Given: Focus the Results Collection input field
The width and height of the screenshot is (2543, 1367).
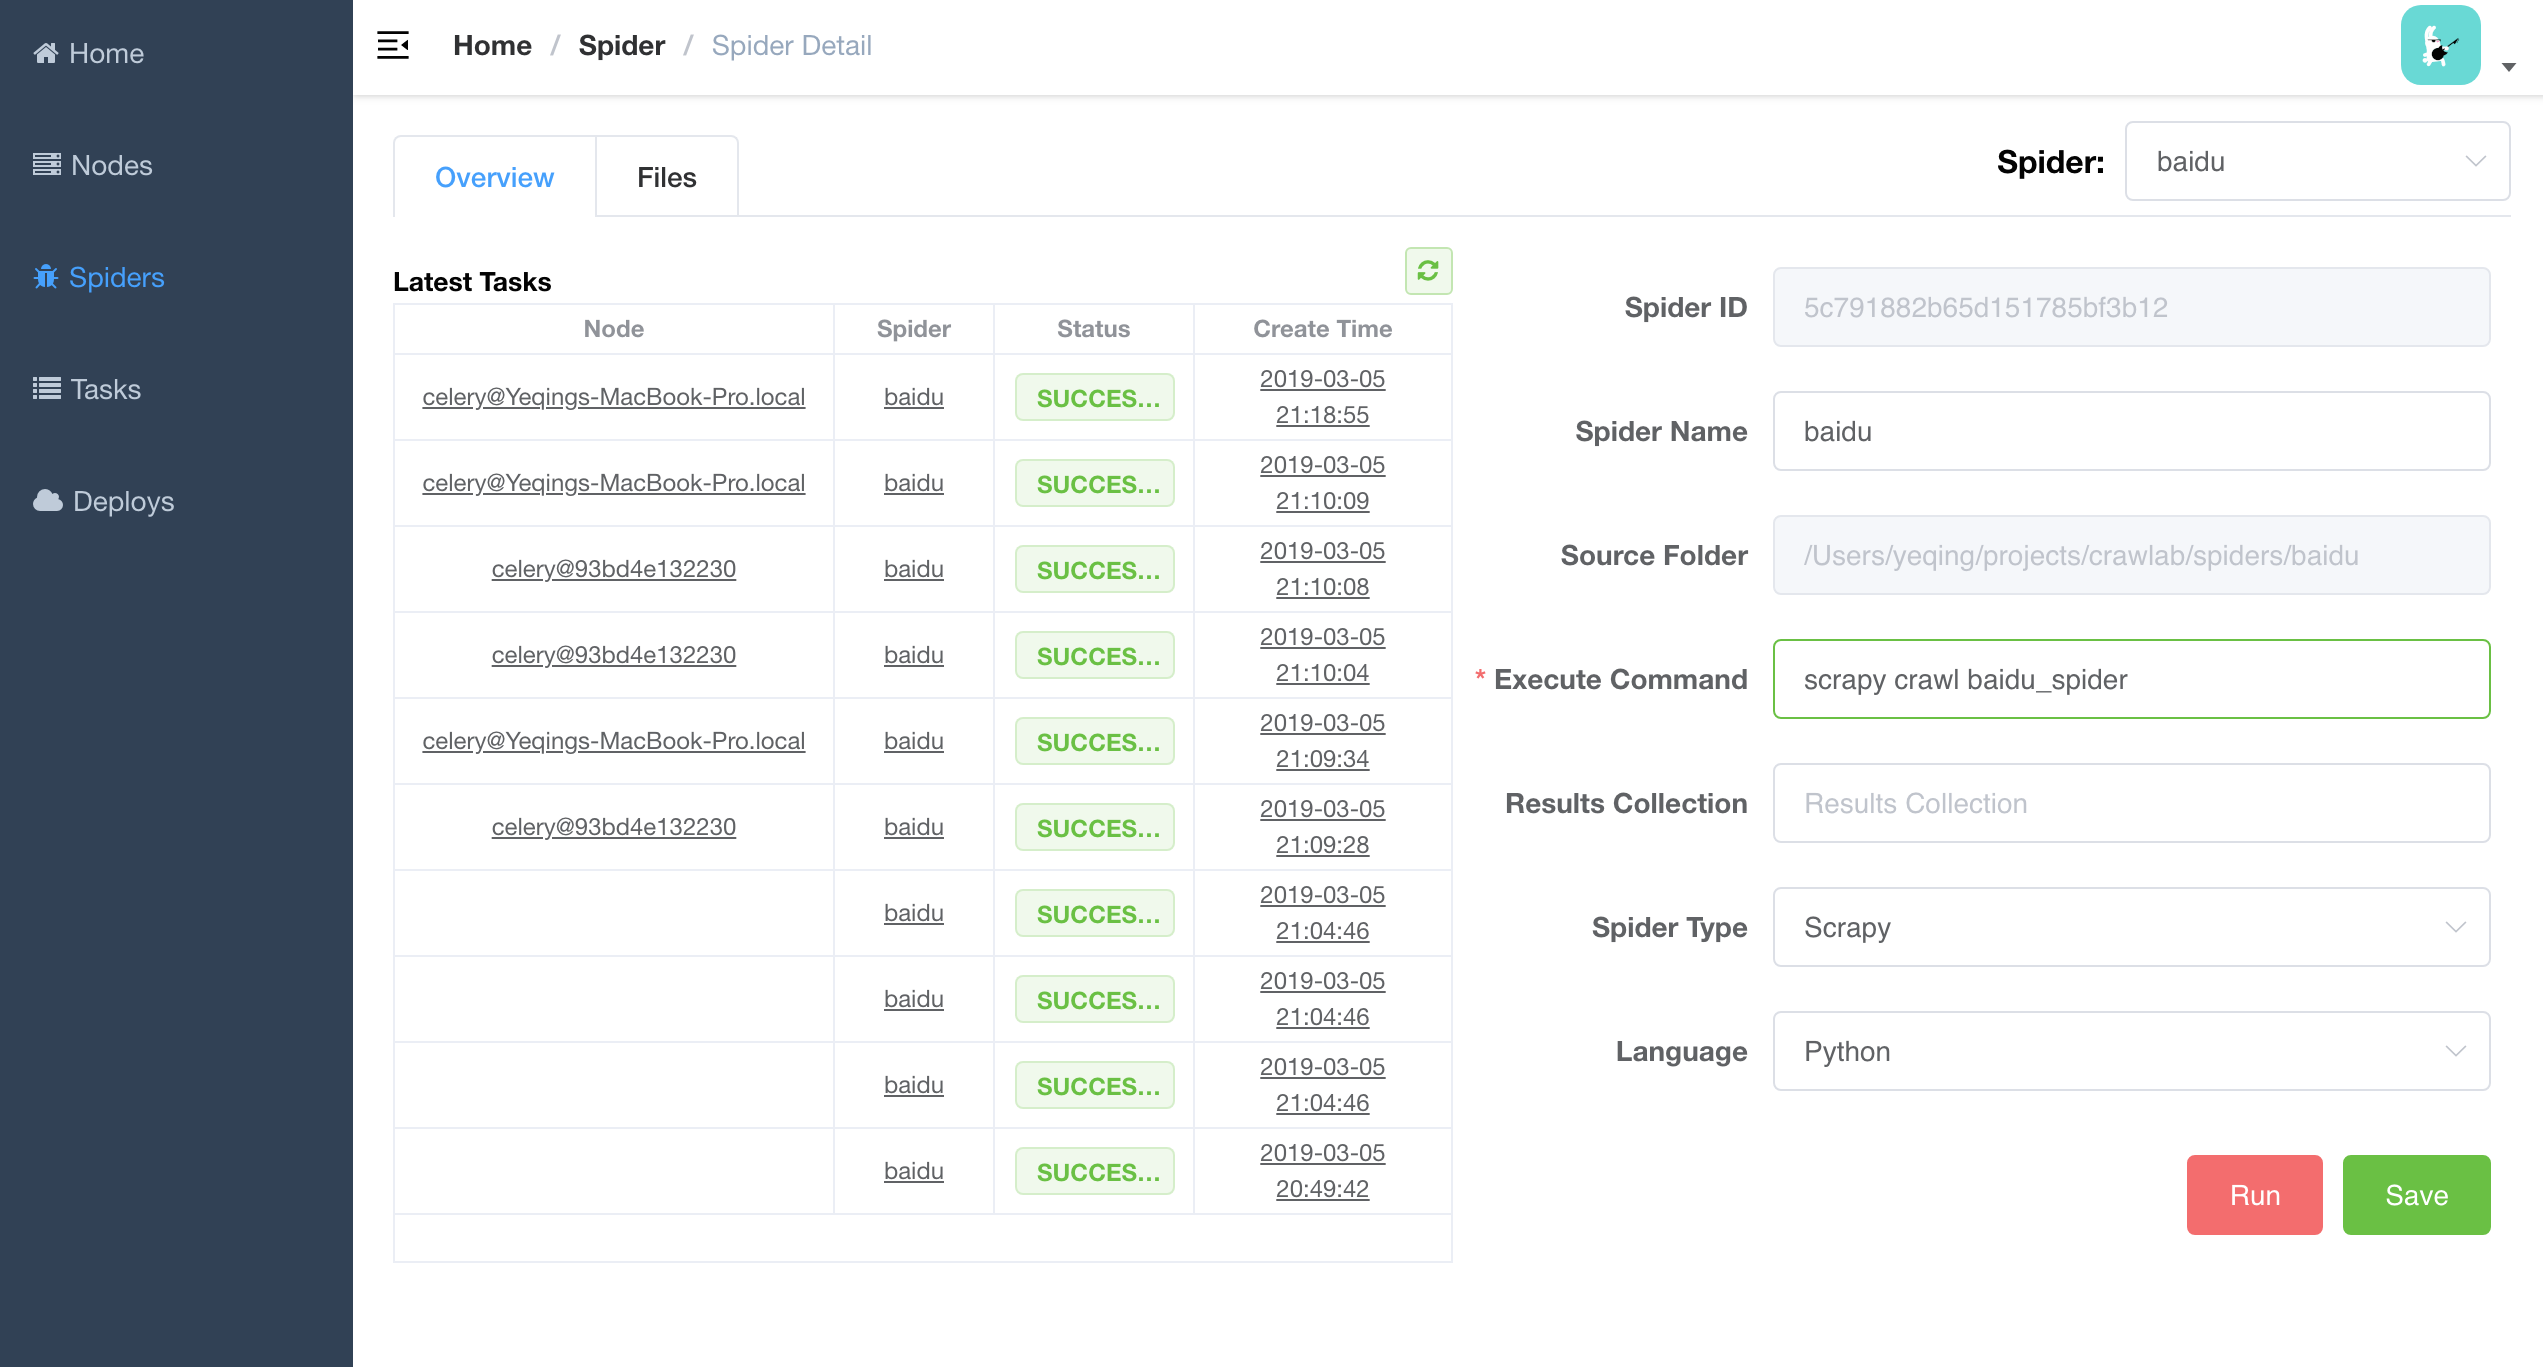Looking at the screenshot, I should pos(2130,803).
